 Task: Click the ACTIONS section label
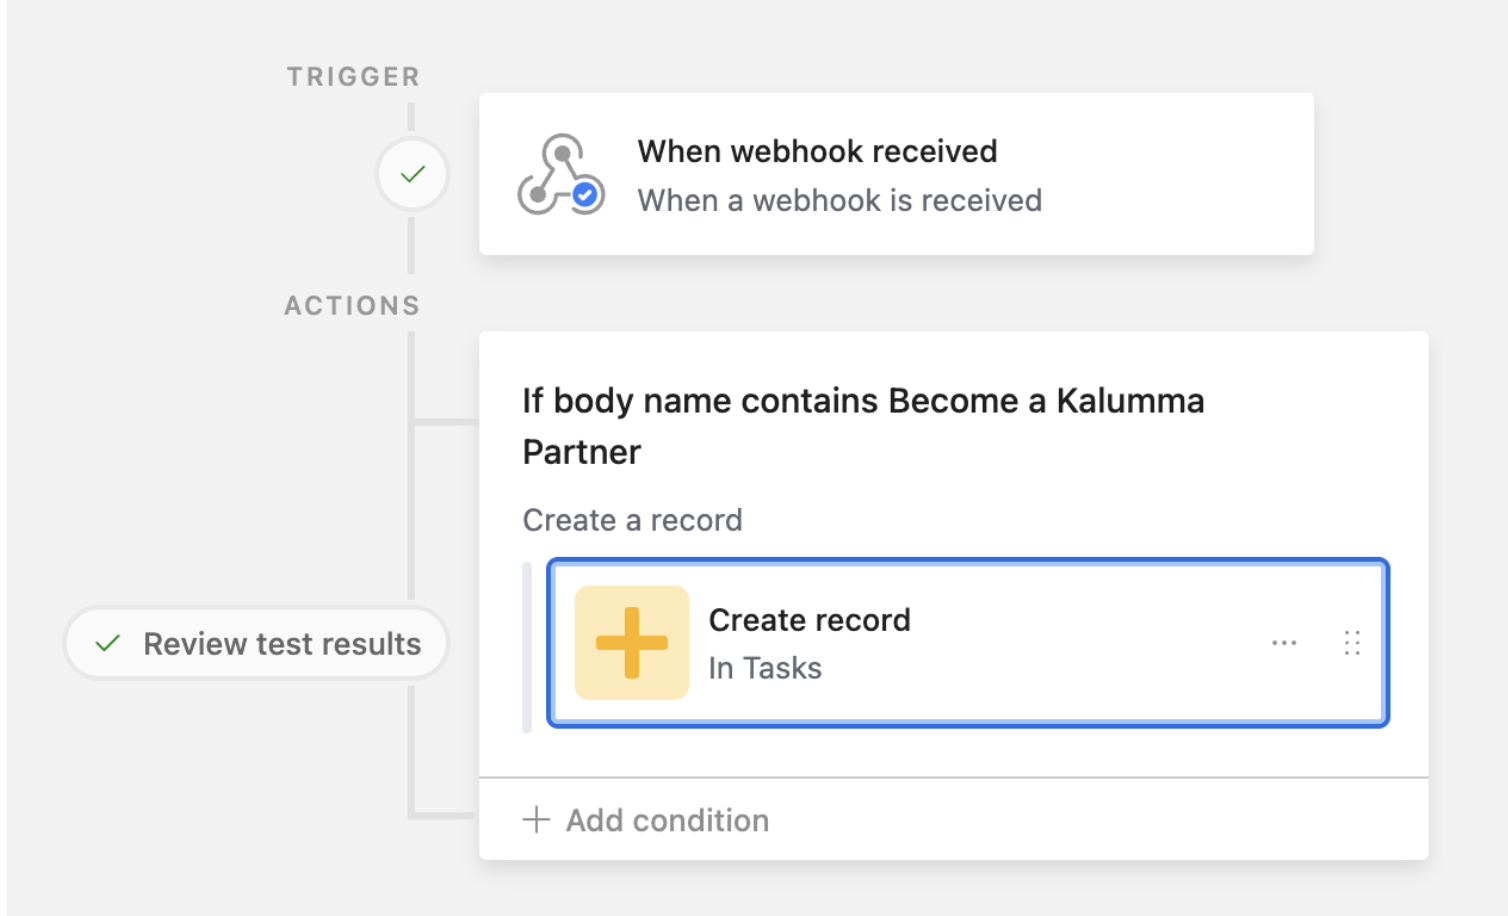352,306
